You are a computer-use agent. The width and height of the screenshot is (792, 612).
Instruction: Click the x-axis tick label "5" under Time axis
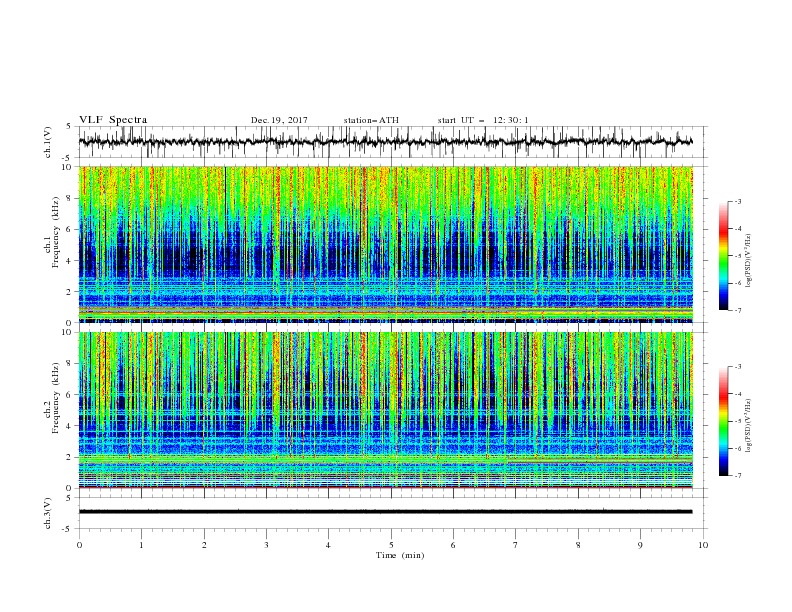tap(391, 545)
